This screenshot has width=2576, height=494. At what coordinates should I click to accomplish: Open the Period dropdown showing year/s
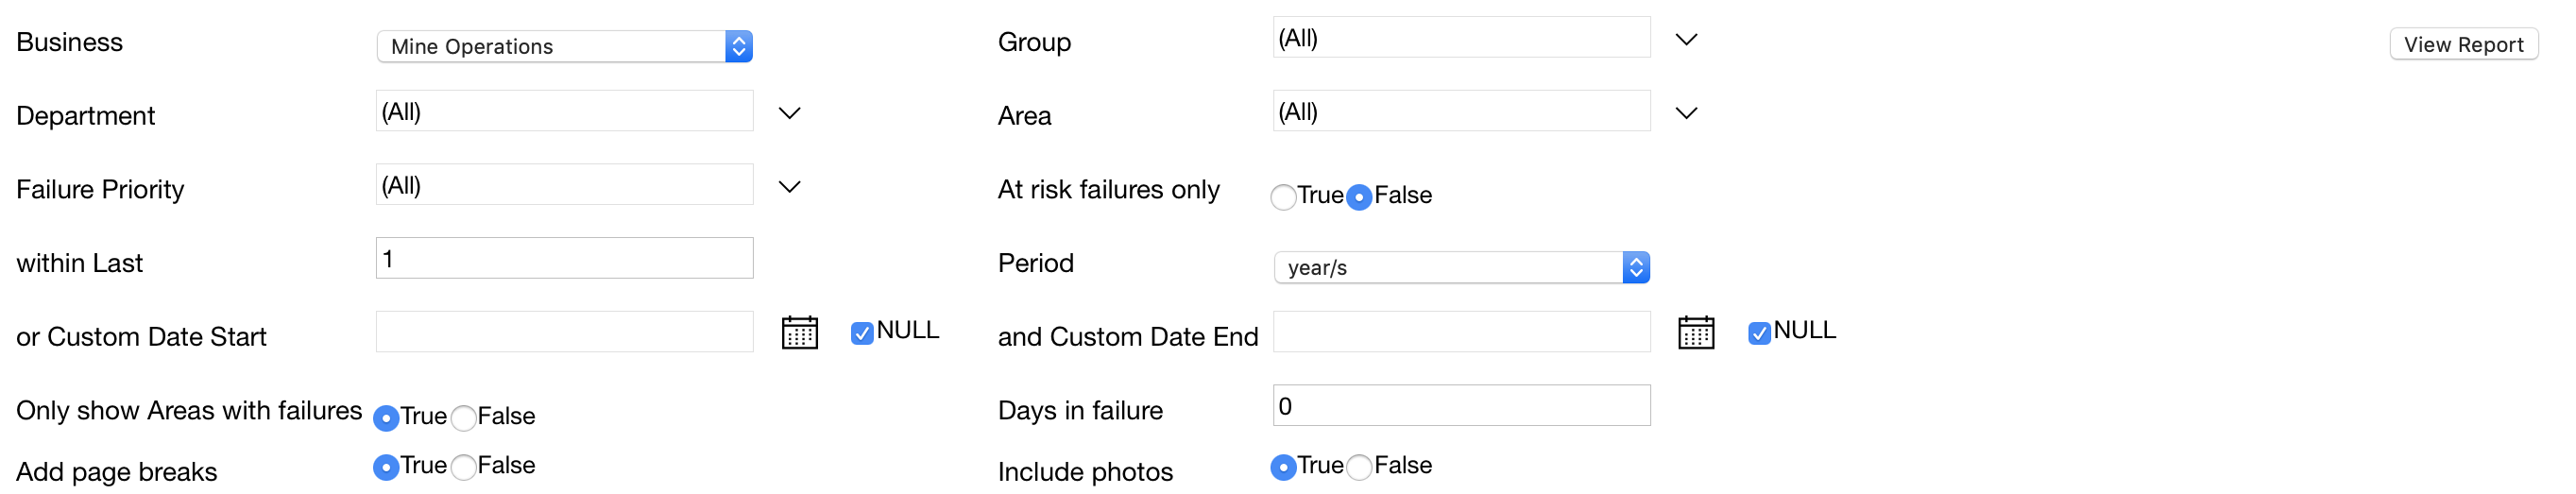point(1461,267)
